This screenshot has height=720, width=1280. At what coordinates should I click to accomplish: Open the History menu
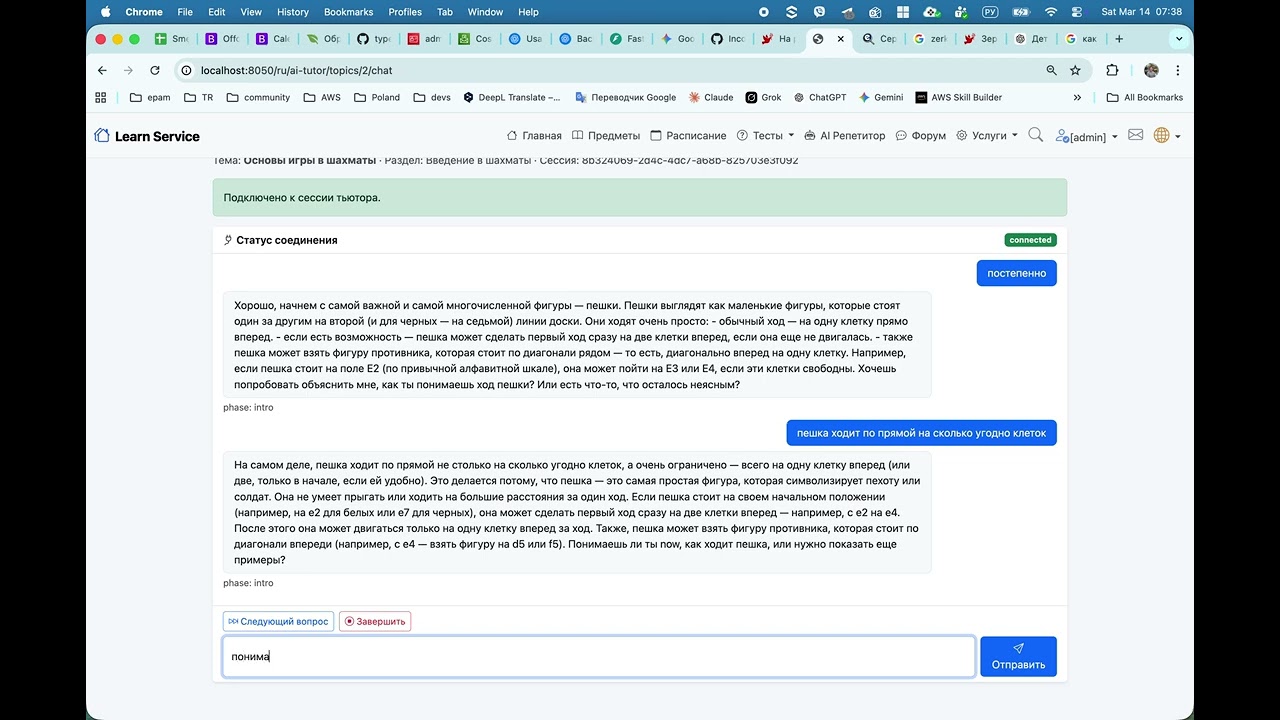coord(293,12)
